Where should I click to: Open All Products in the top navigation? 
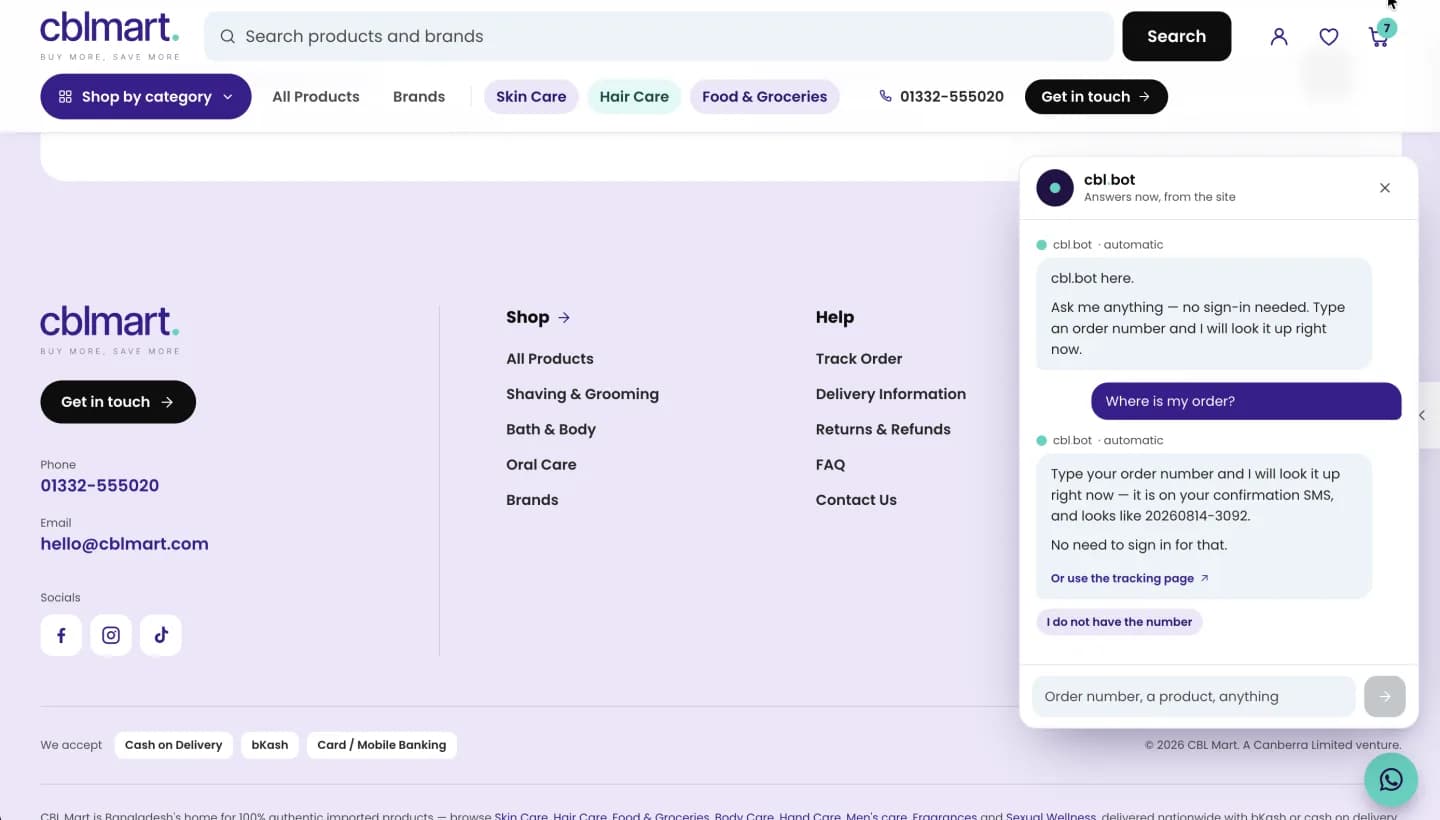coord(316,97)
